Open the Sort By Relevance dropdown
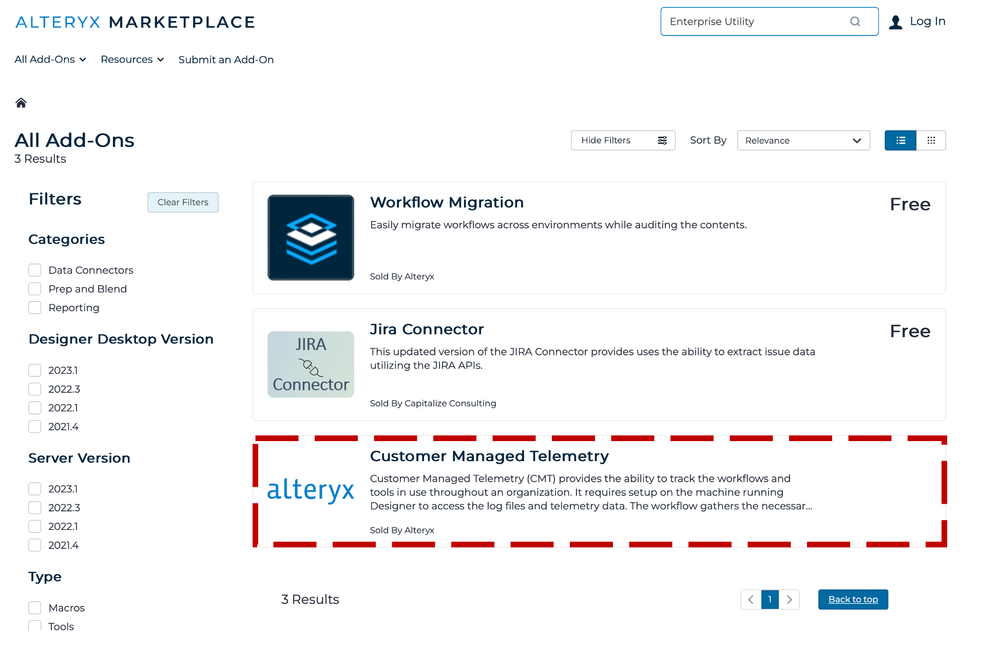The height and width of the screenshot is (645, 998). tap(803, 141)
